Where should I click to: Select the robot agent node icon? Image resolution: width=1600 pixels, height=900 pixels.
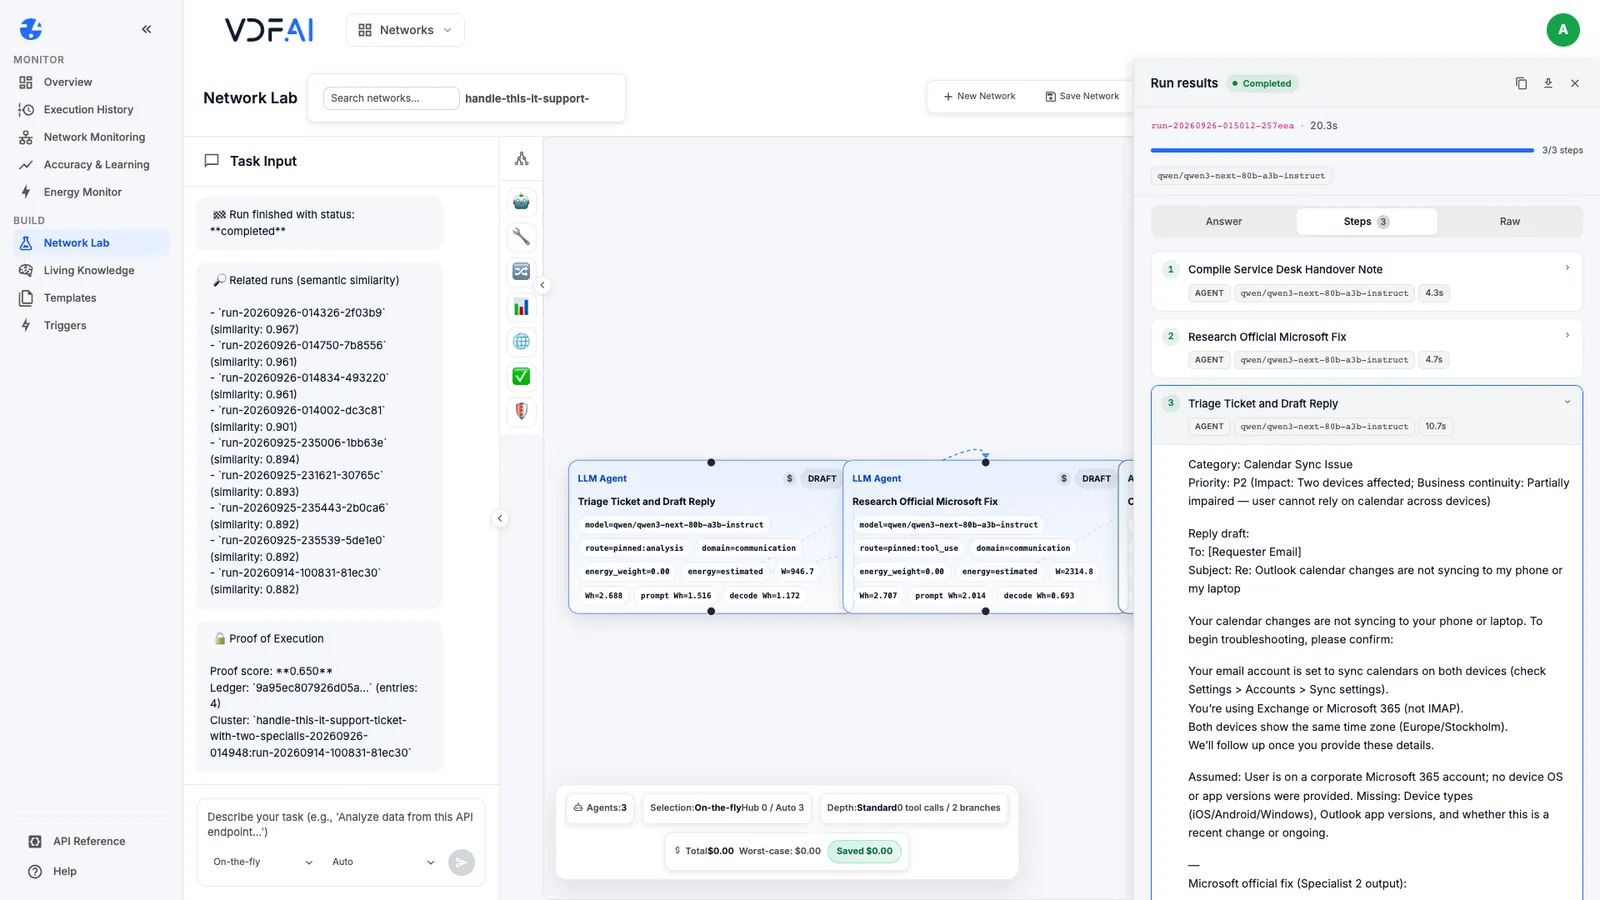521,202
